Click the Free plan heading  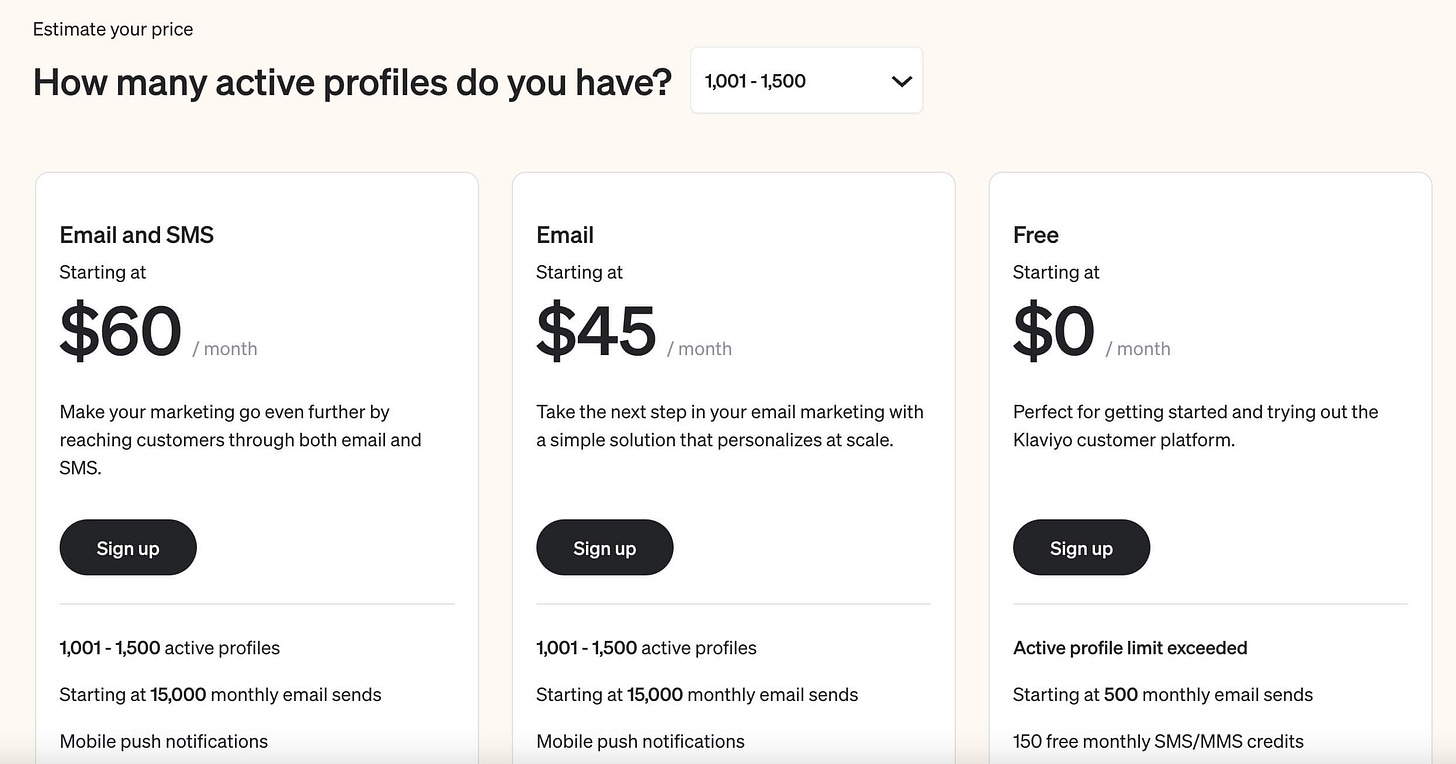point(1036,235)
